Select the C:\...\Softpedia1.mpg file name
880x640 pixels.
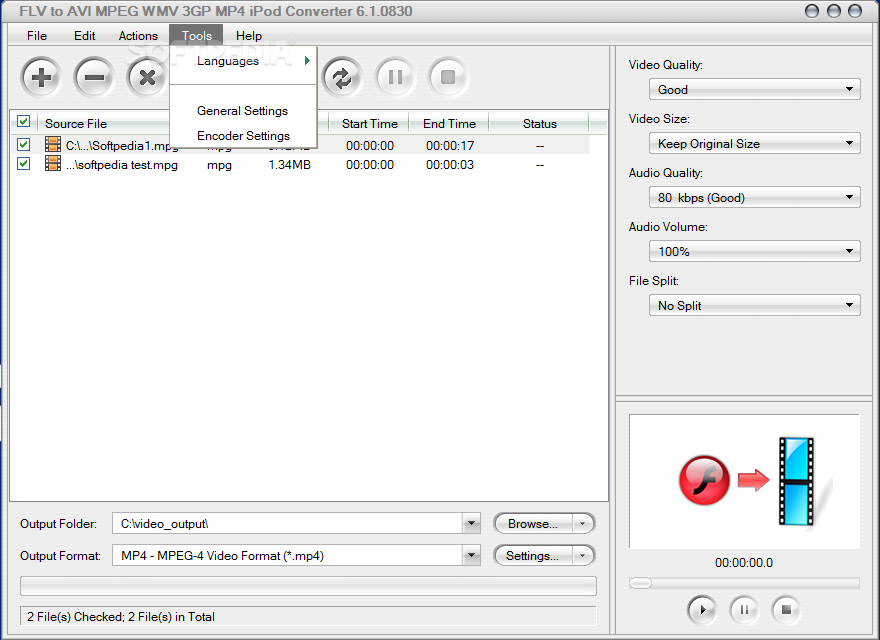122,146
